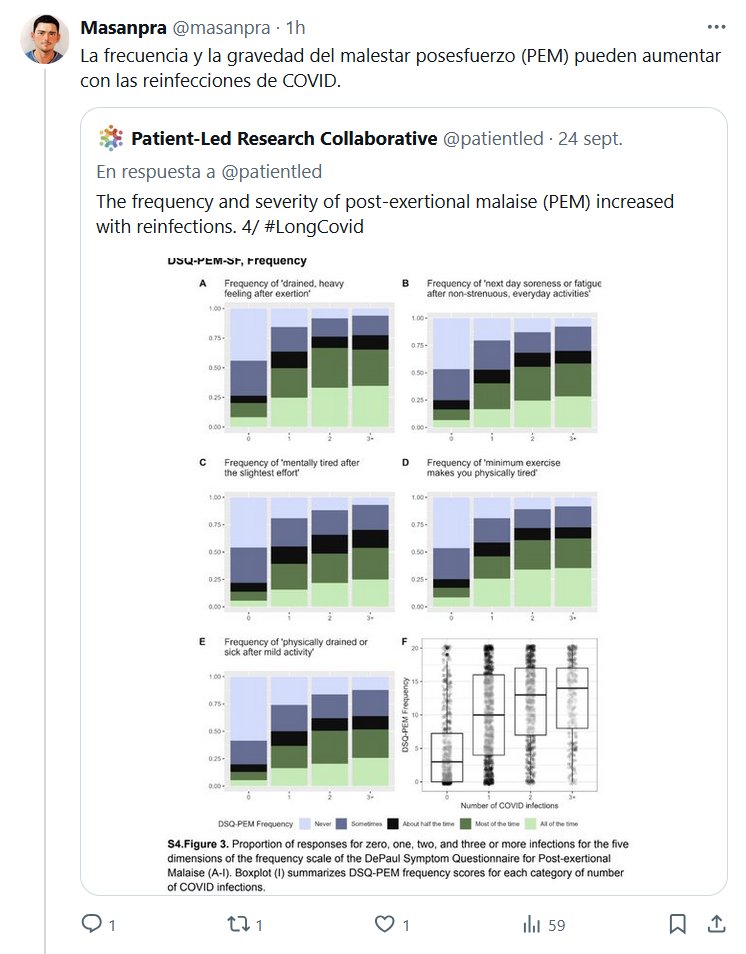Click the reply speech bubble icon
Screen dimensions: 746x954
(92, 925)
